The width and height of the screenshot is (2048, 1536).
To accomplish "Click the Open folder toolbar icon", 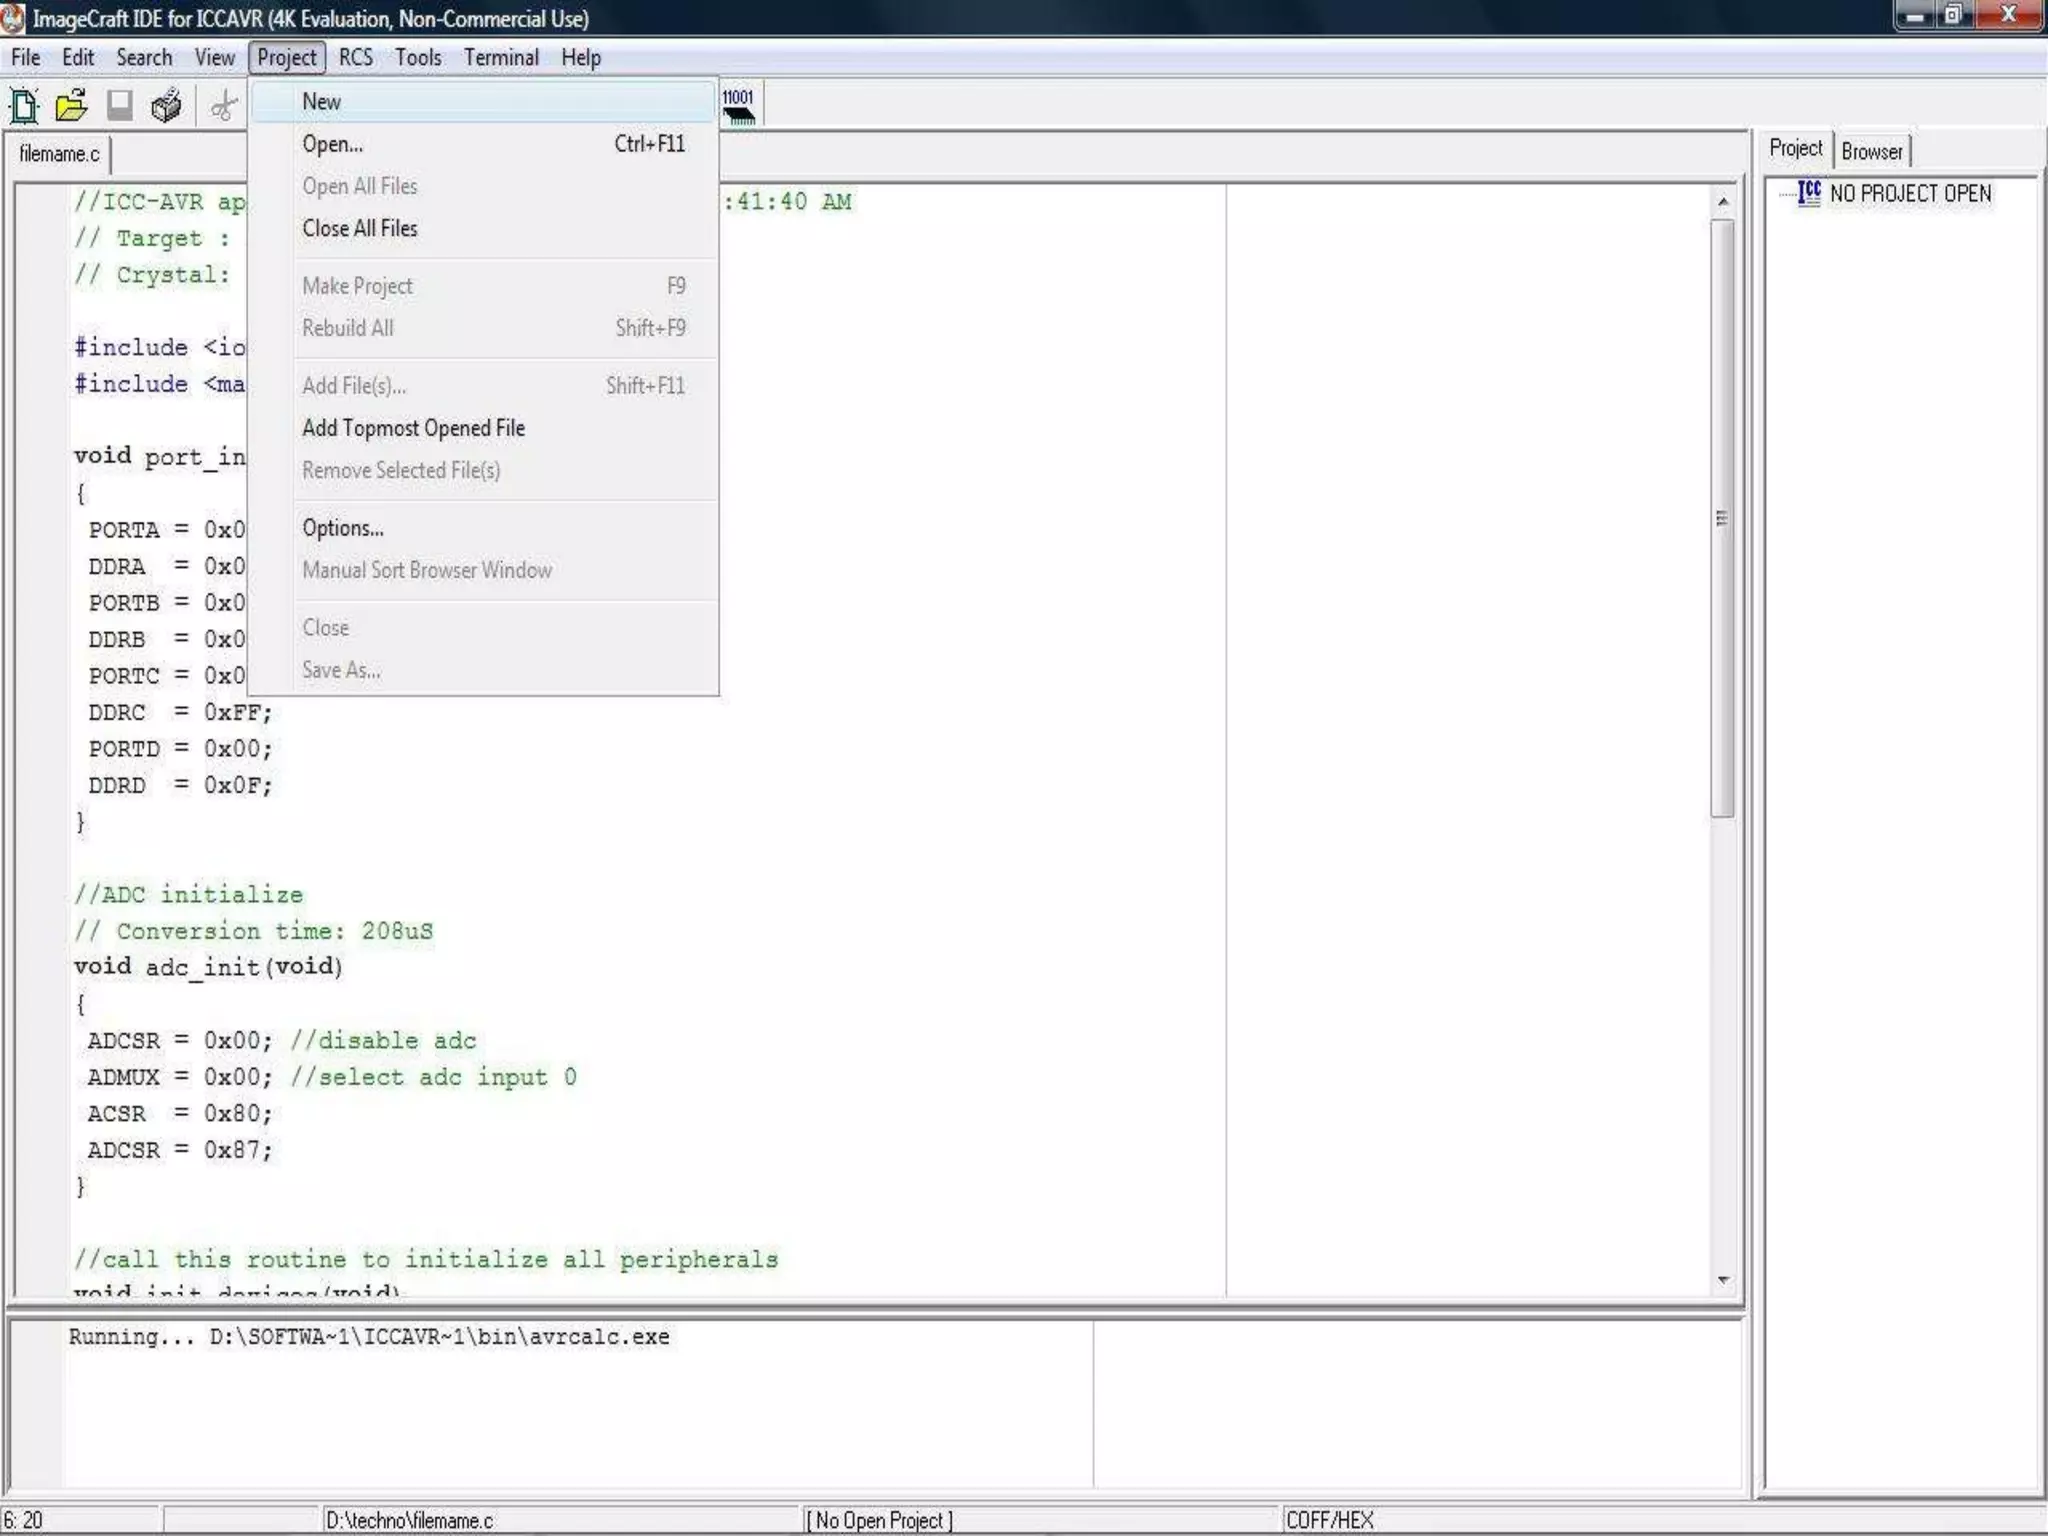I will tap(71, 105).
